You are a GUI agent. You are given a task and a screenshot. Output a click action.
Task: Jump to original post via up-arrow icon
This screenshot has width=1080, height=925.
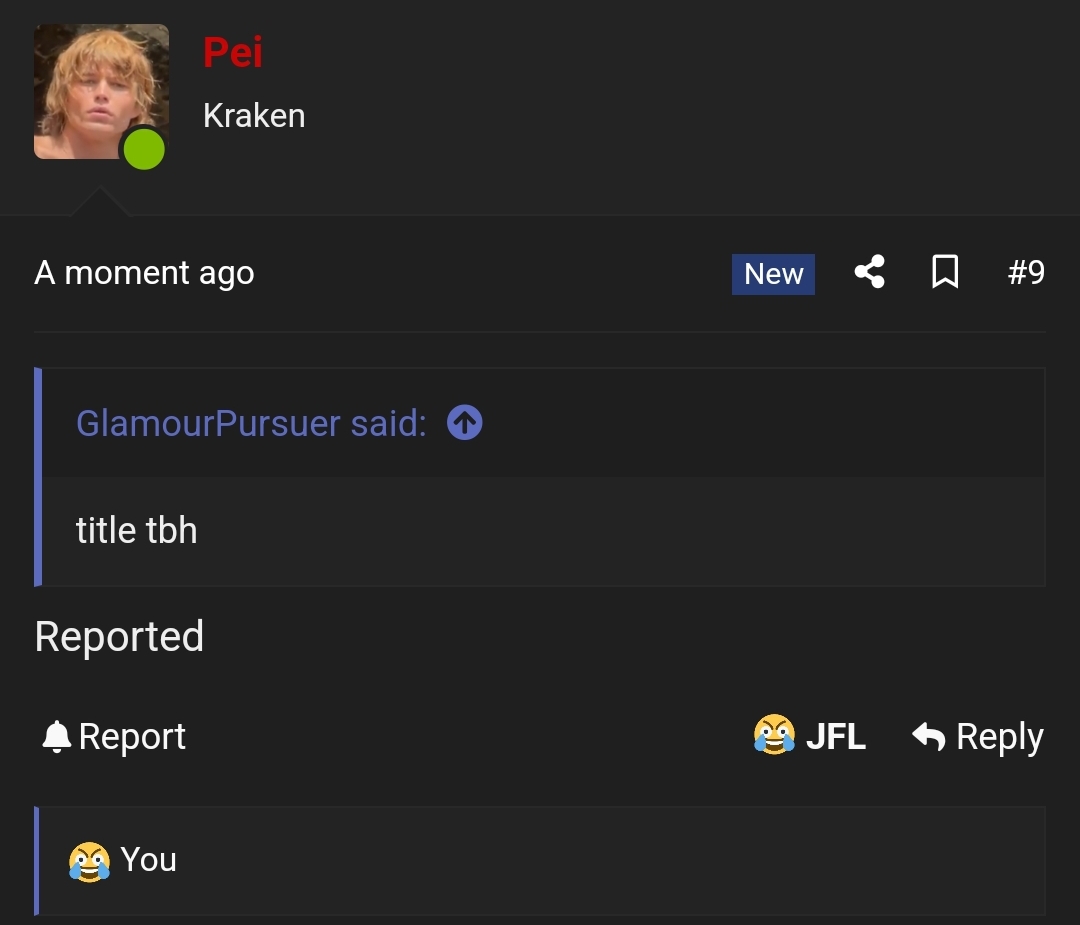click(x=465, y=423)
